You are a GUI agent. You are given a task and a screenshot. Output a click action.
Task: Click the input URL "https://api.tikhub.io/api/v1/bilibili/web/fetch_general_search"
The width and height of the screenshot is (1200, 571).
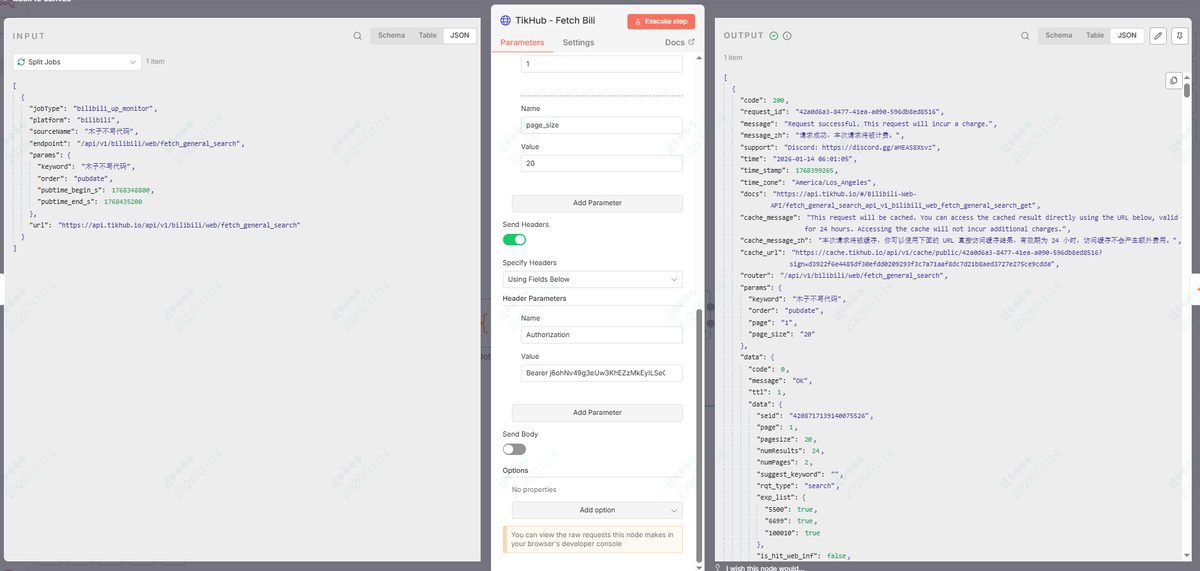pyautogui.click(x=179, y=225)
